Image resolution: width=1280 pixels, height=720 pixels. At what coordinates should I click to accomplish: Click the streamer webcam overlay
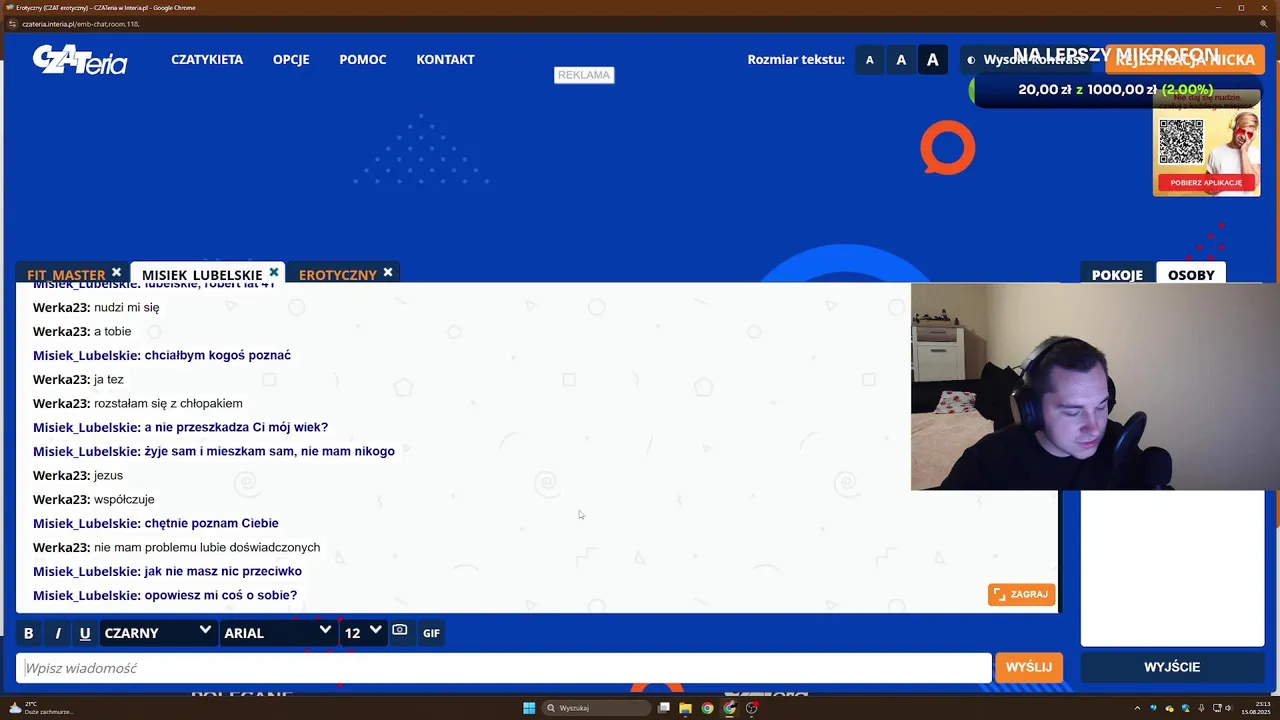[x=1095, y=387]
